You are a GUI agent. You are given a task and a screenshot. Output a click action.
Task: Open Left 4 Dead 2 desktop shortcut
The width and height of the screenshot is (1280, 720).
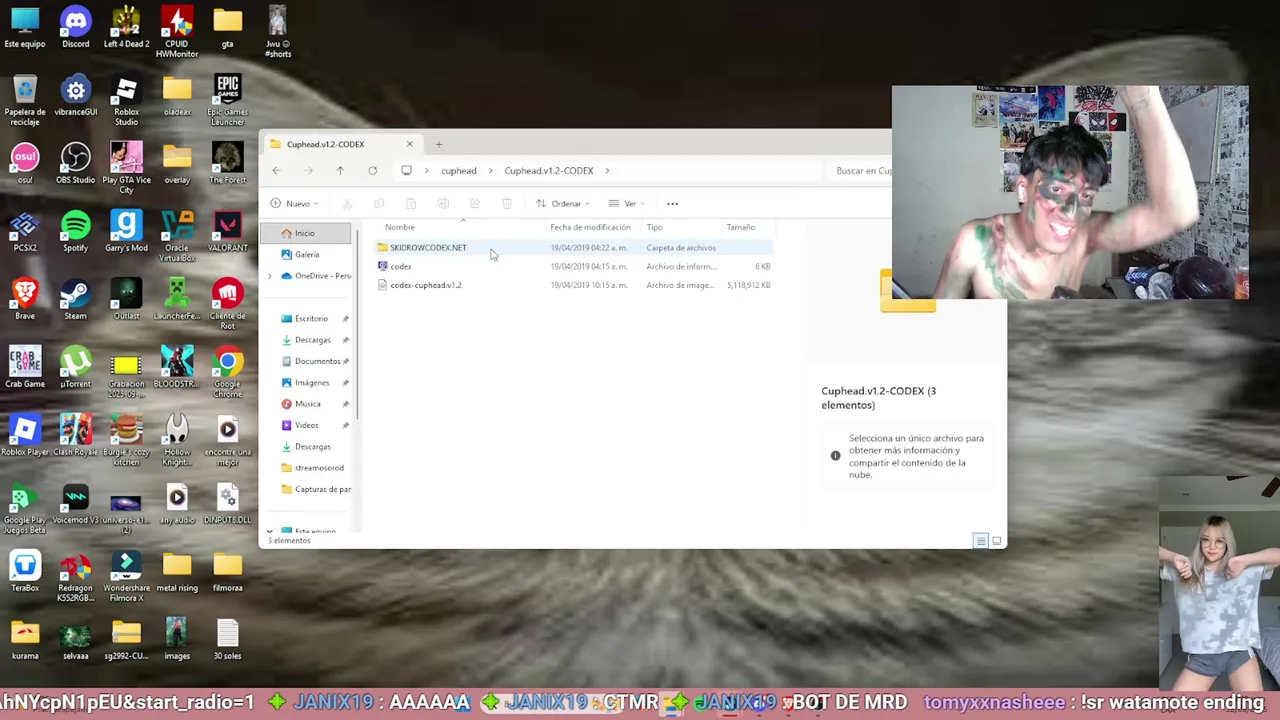tap(126, 27)
